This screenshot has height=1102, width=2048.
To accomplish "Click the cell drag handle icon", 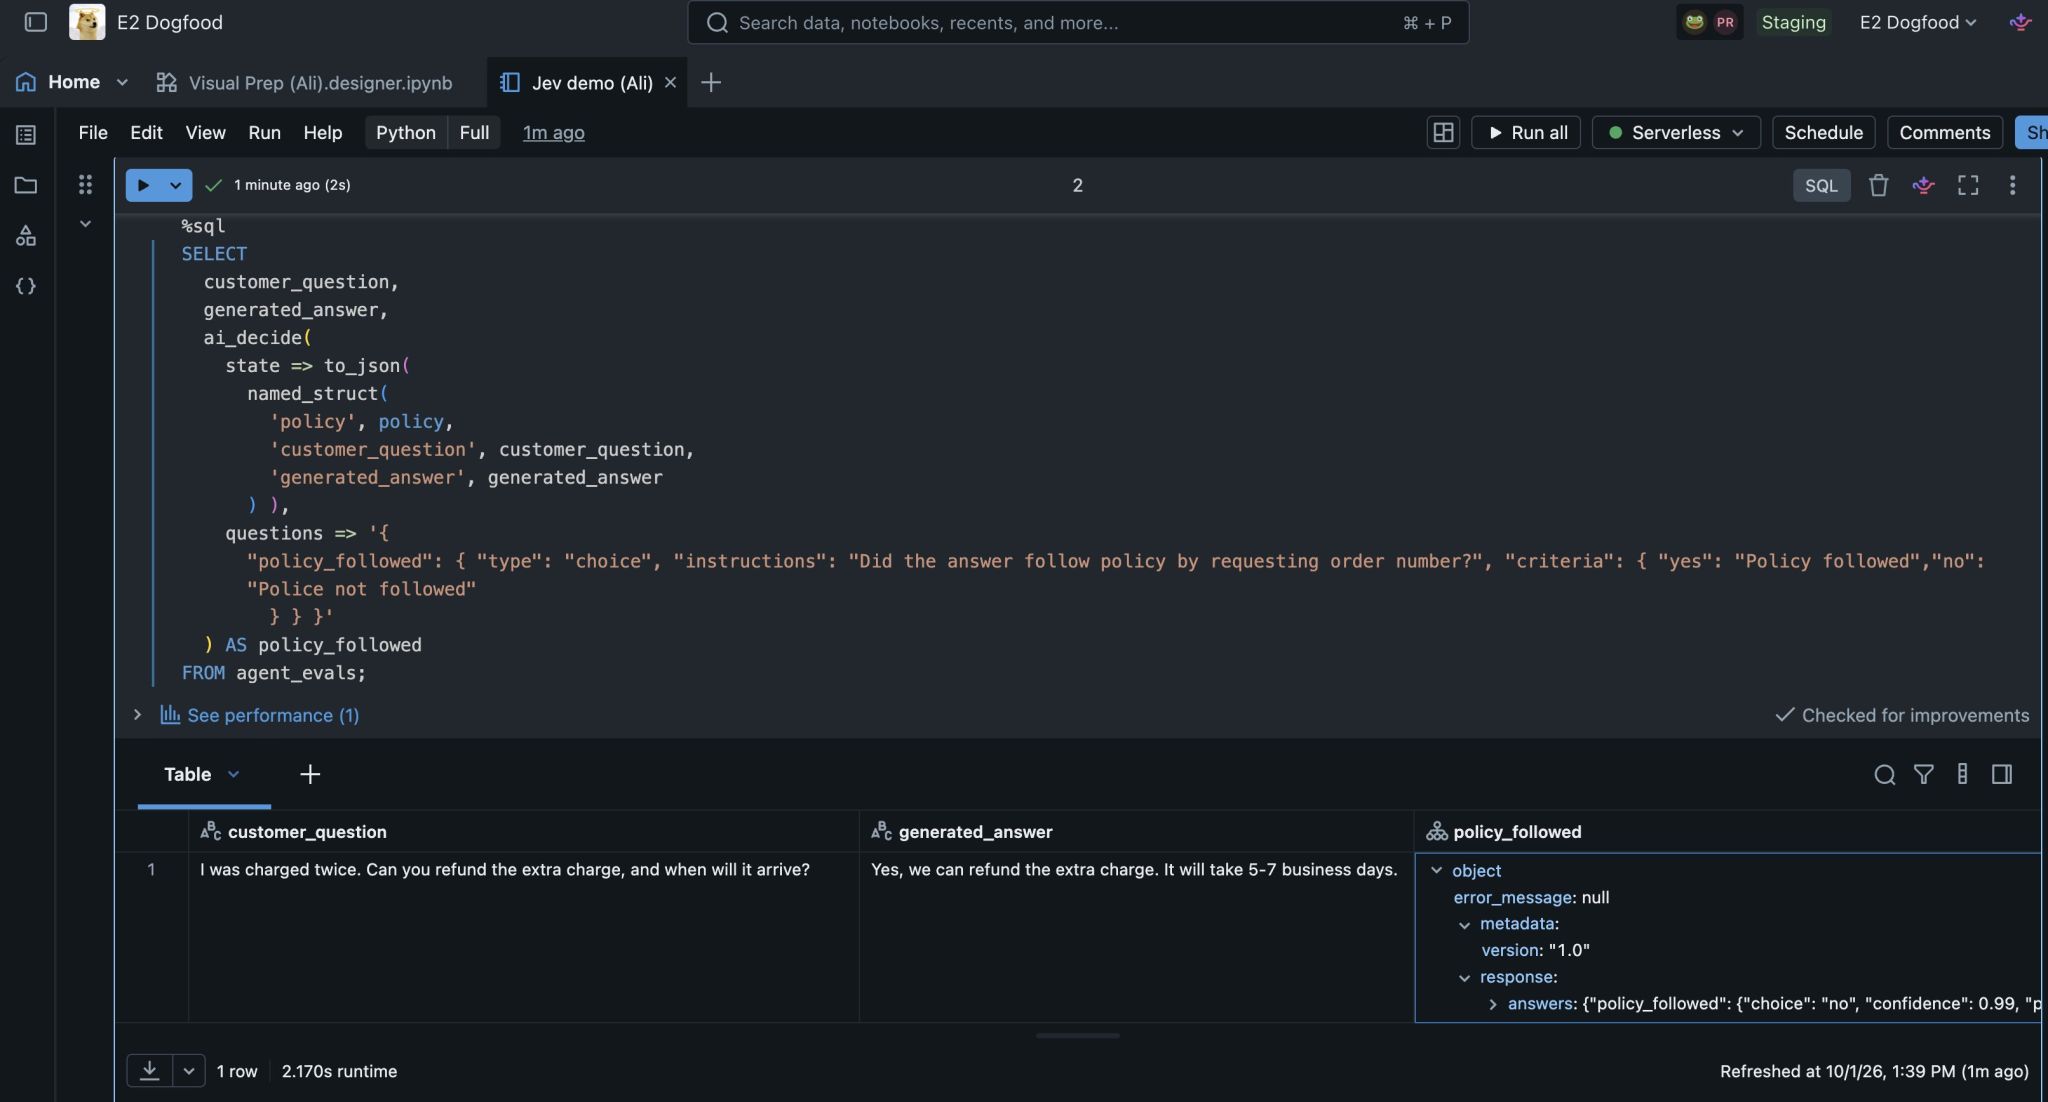I will click(x=85, y=184).
